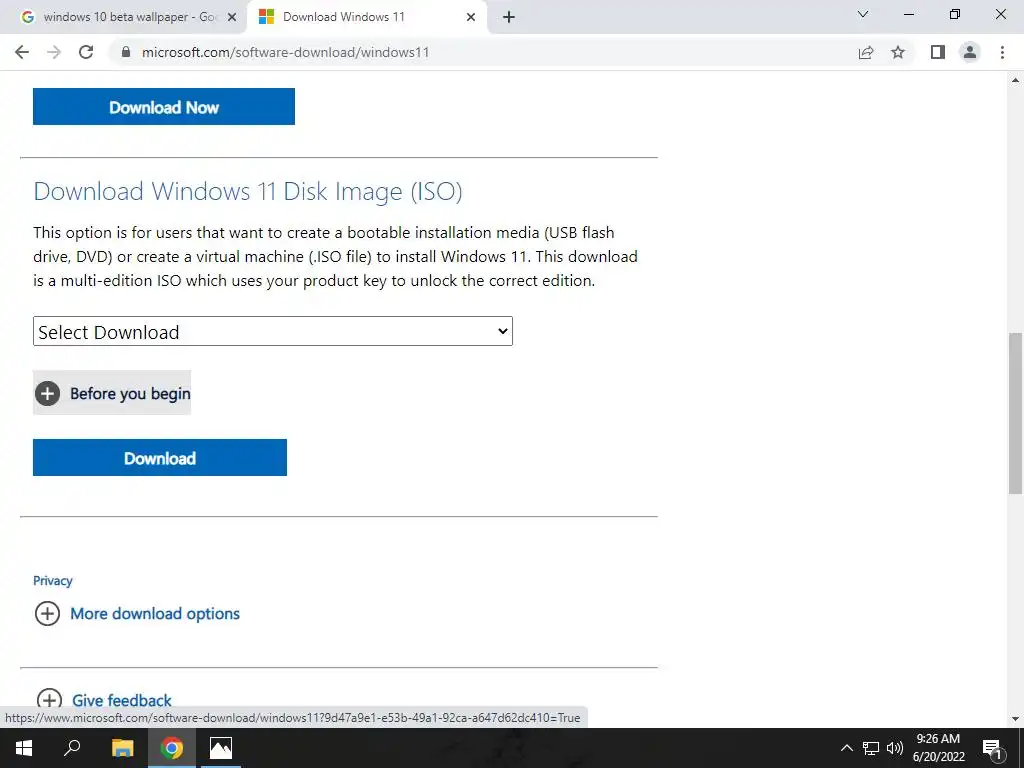Image resolution: width=1024 pixels, height=768 pixels.
Task: Open the taskbar clock and date
Action: (938, 748)
